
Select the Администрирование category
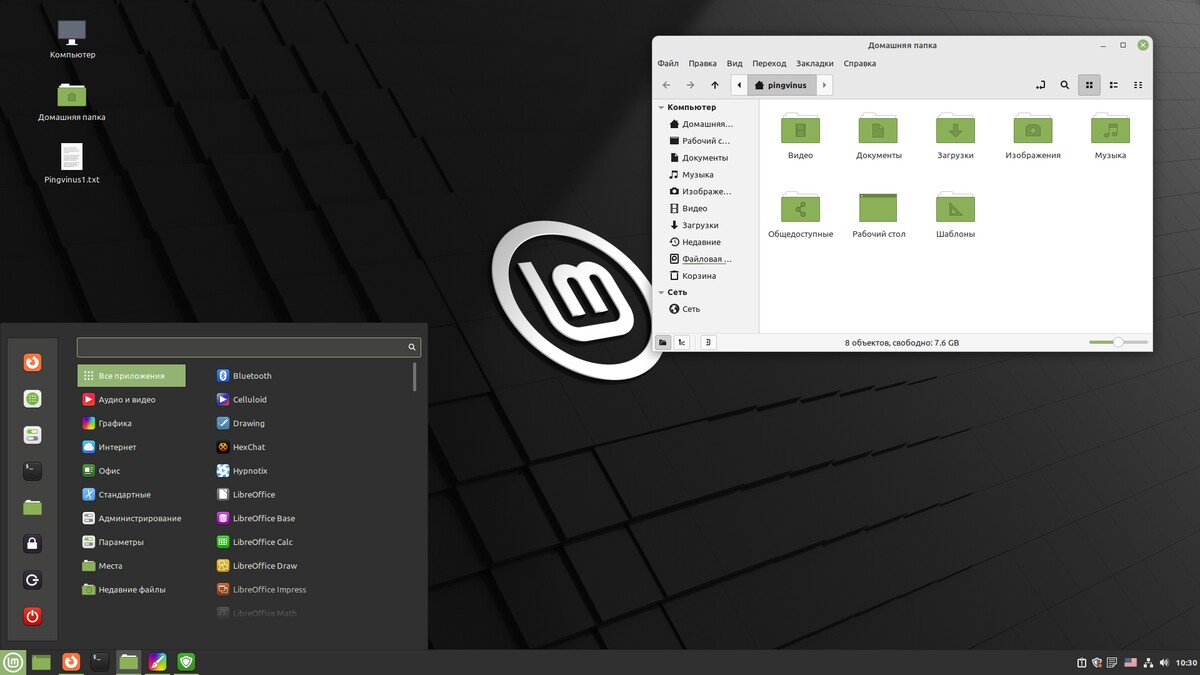131,518
